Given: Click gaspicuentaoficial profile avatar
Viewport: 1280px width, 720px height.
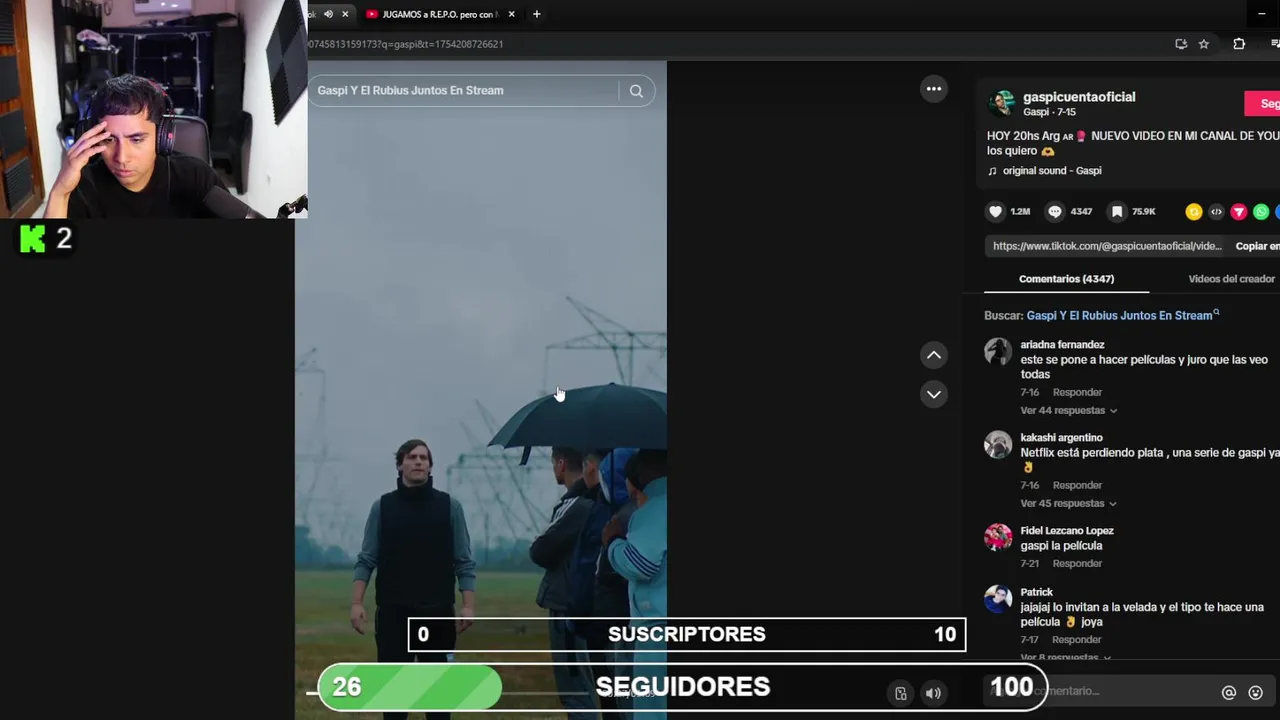Looking at the screenshot, I should pyautogui.click(x=1001, y=103).
